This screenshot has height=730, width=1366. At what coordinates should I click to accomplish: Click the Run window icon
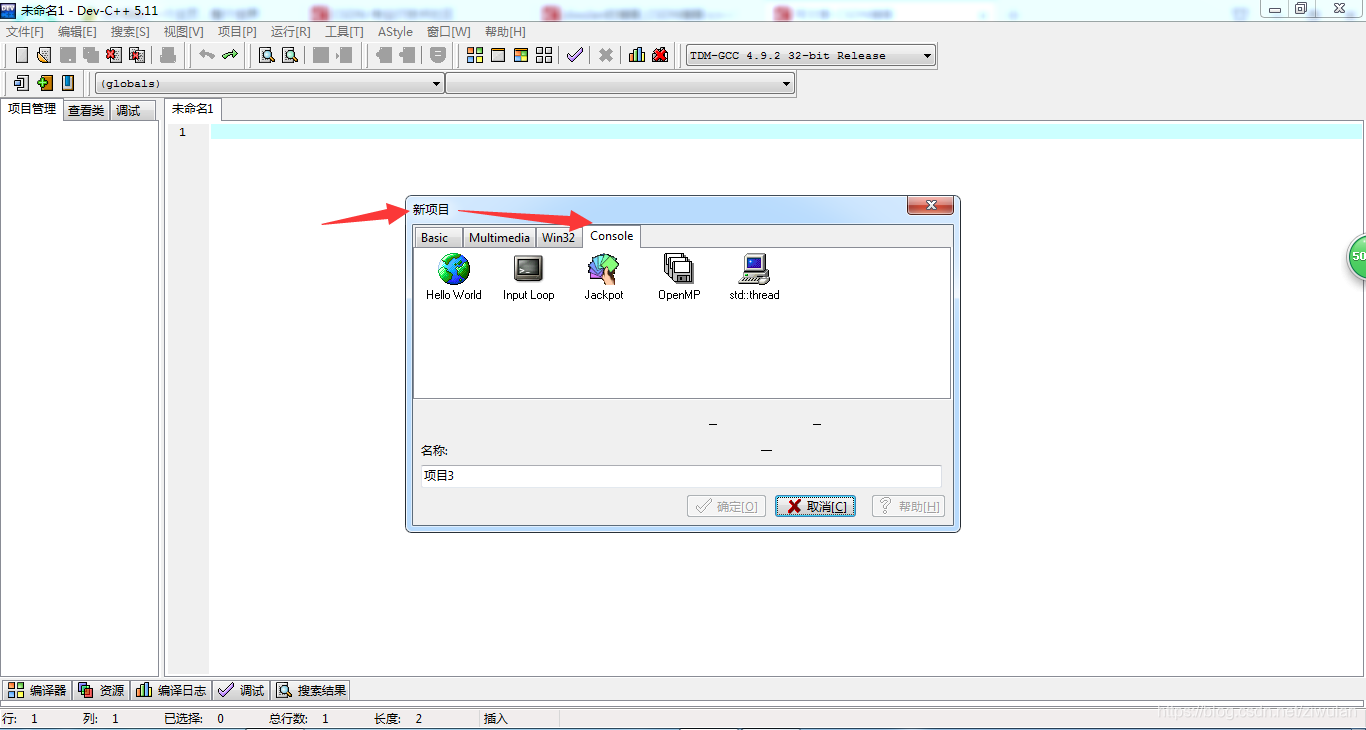click(x=498, y=55)
